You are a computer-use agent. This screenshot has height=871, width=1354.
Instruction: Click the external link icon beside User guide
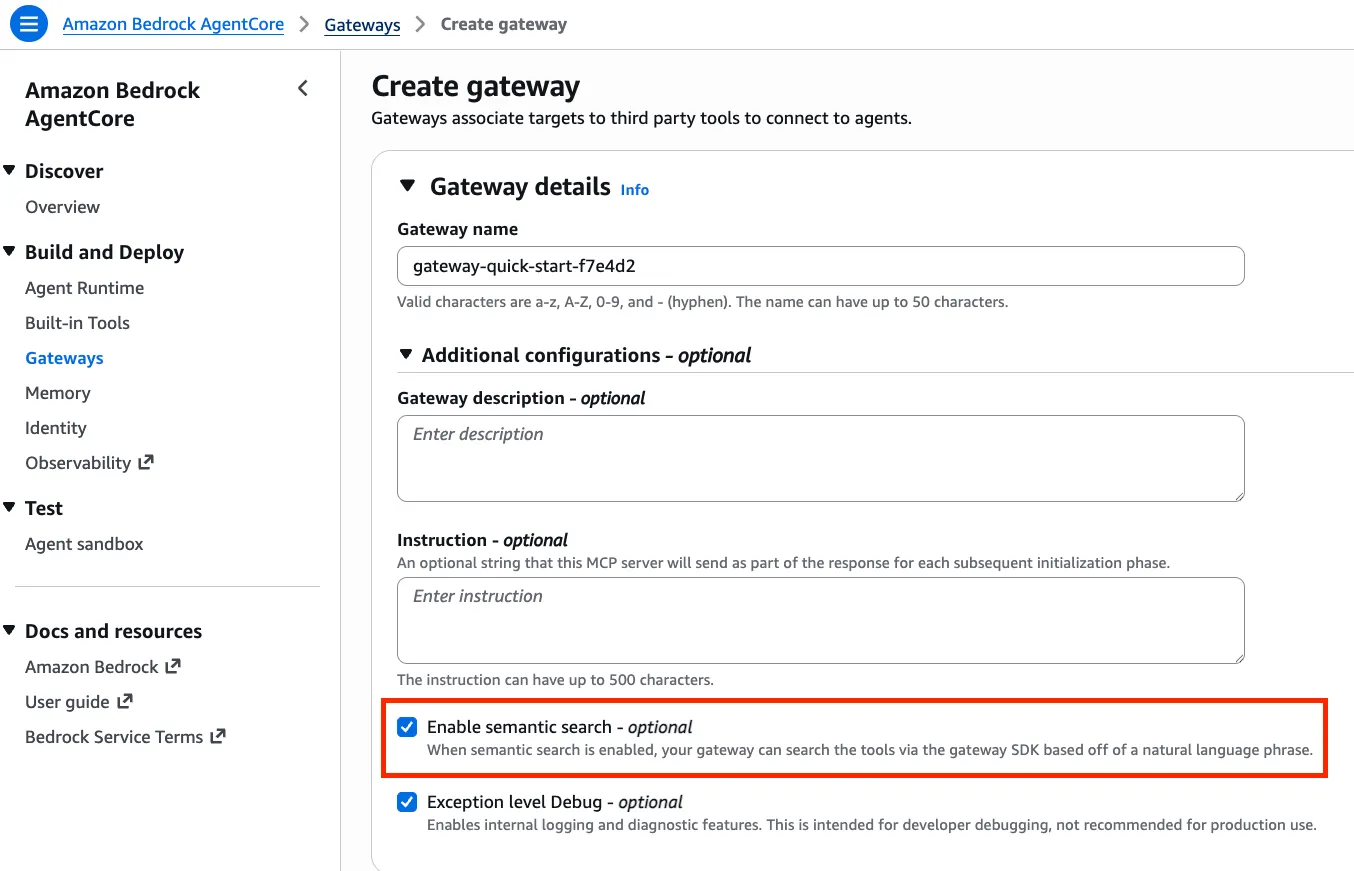tap(125, 701)
